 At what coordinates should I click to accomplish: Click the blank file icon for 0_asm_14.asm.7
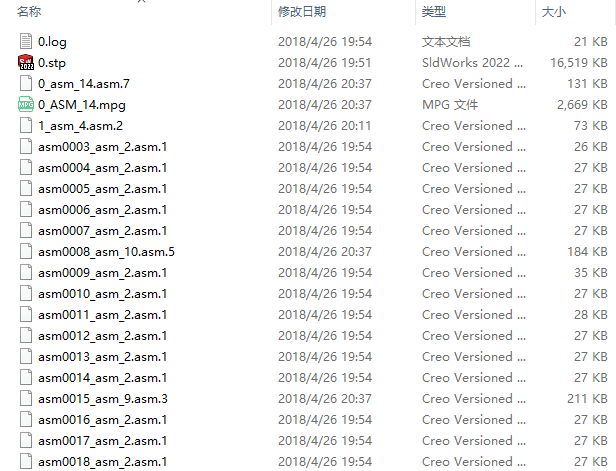26,84
